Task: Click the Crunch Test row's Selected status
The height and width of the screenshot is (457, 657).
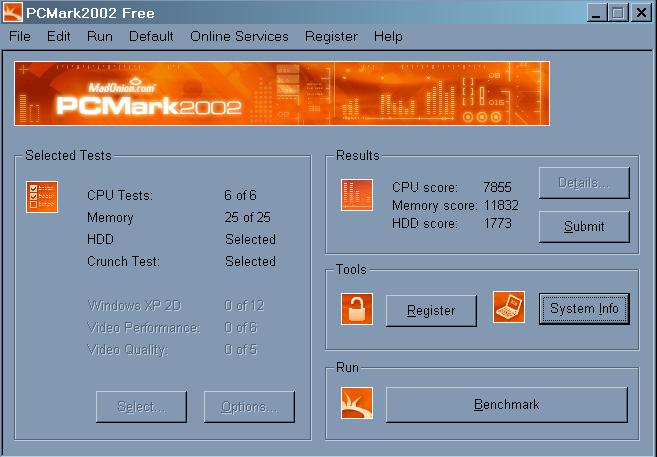Action: point(250,261)
